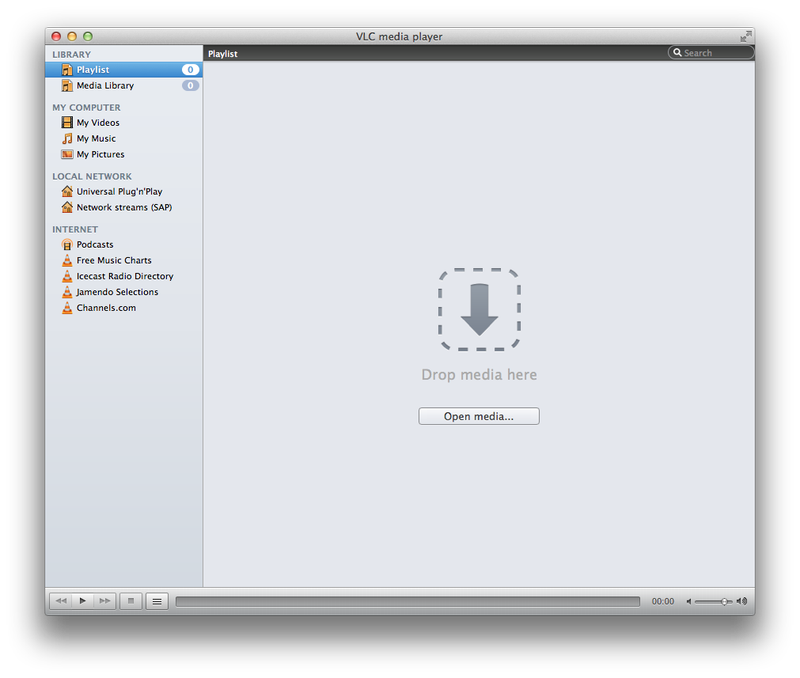Image resolution: width=800 pixels, height=678 pixels.
Task: Close the VLC window with red button
Action: pyautogui.click(x=56, y=36)
